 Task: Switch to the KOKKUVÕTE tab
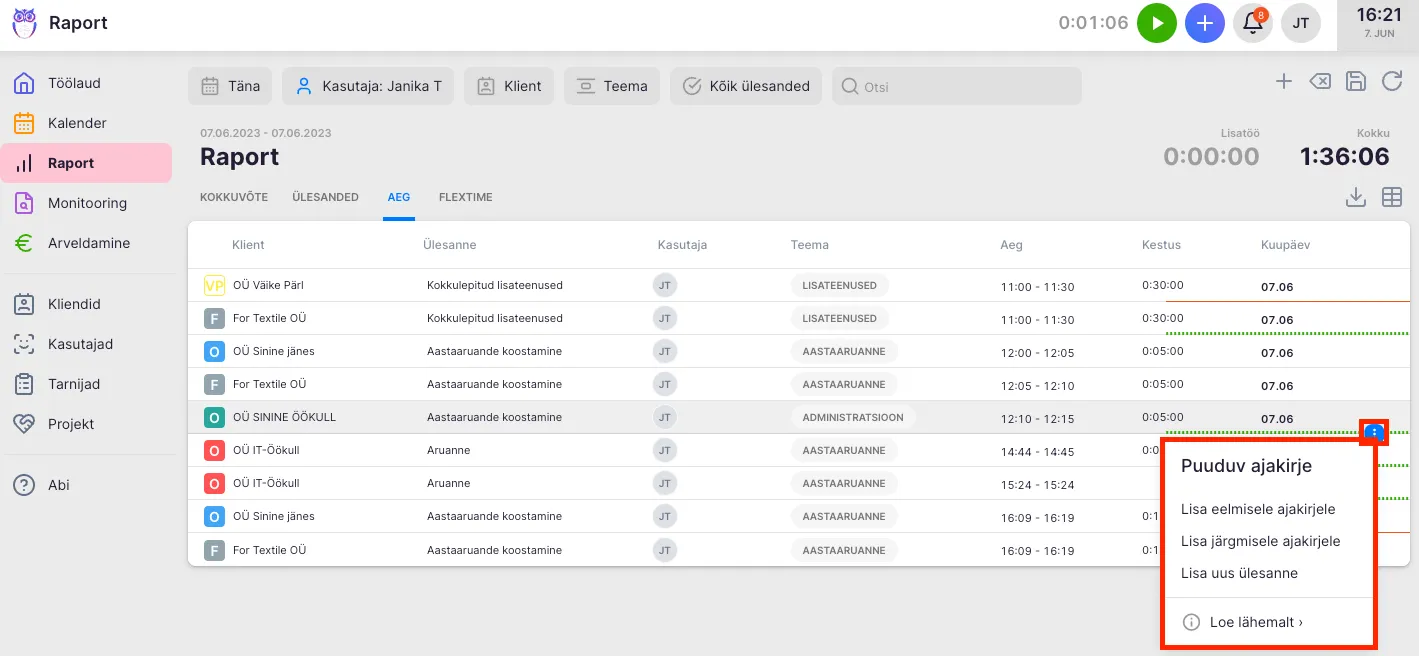[234, 197]
